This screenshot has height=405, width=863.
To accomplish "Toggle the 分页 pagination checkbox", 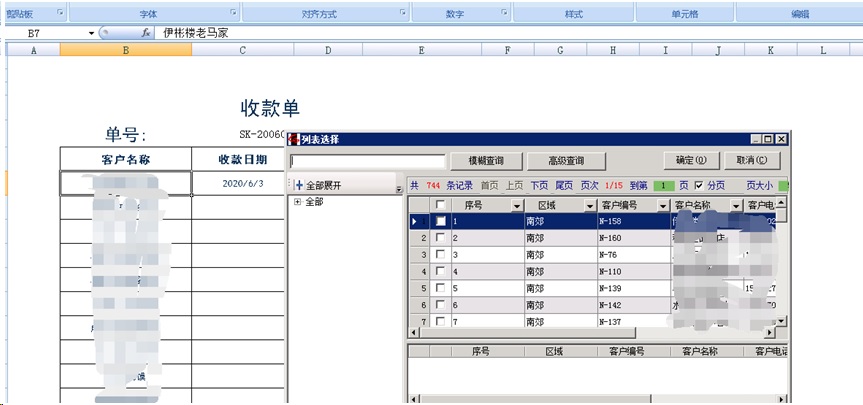I will coord(700,185).
